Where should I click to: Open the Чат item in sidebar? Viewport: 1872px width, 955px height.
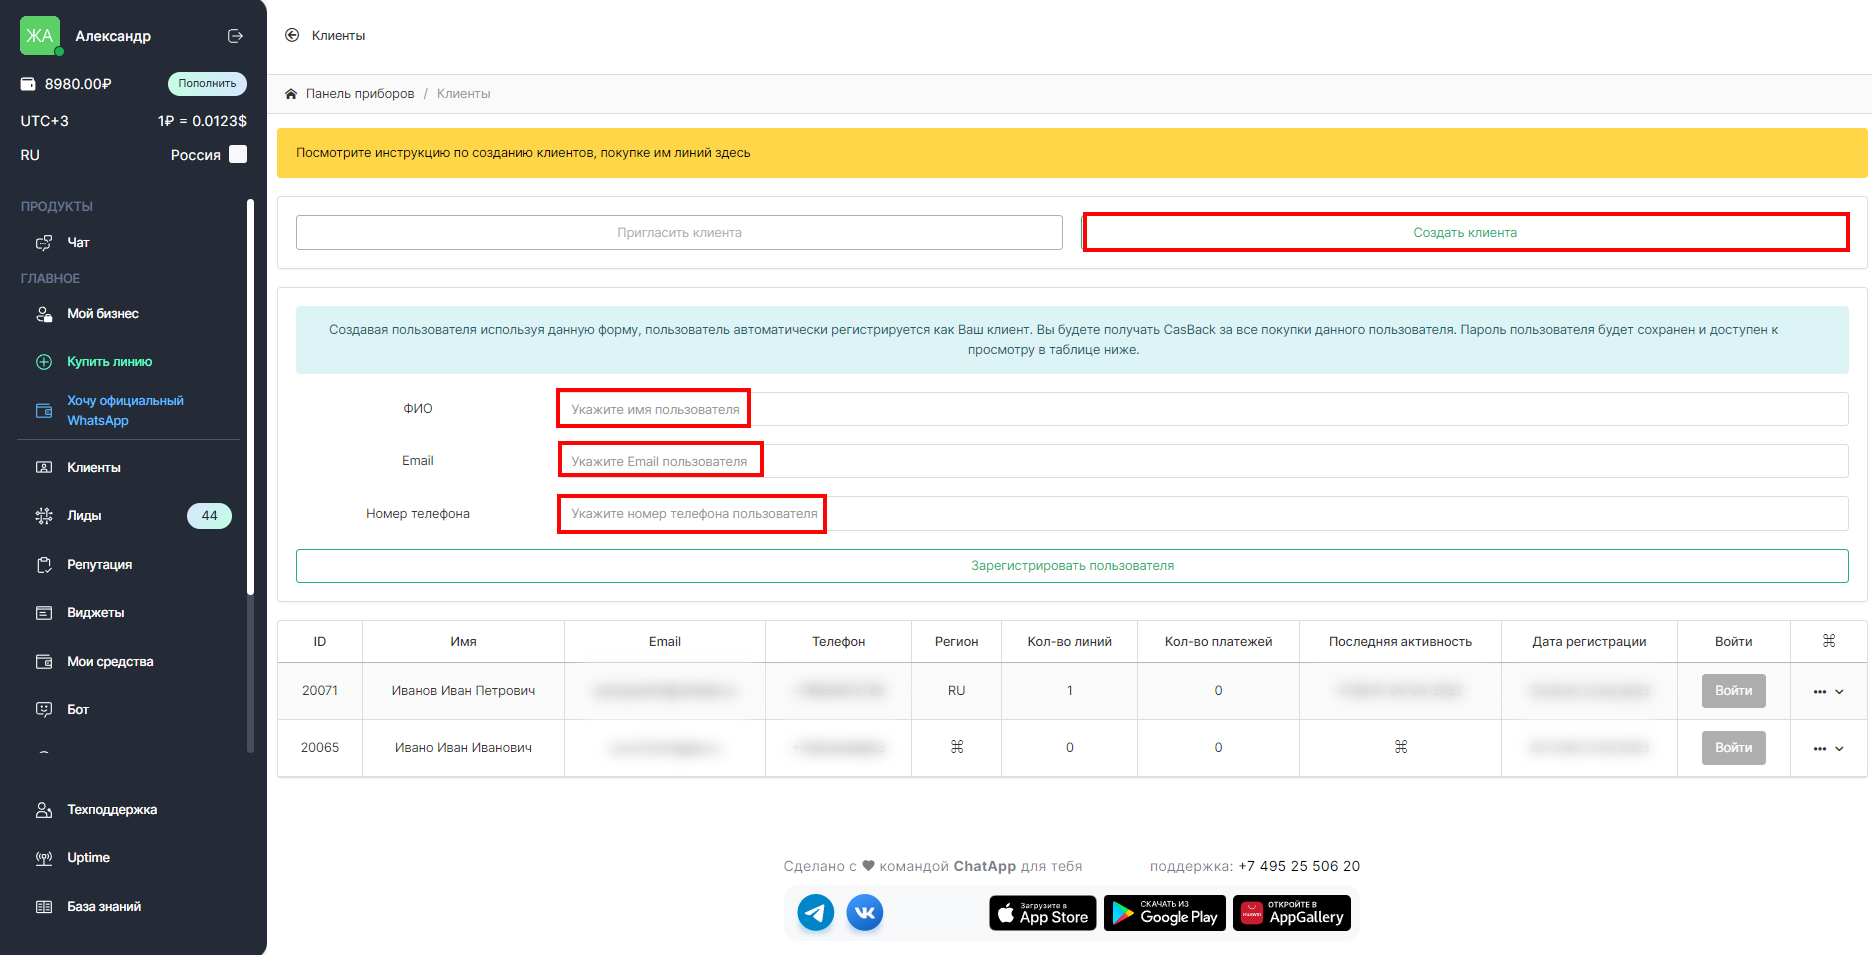pyautogui.click(x=78, y=243)
